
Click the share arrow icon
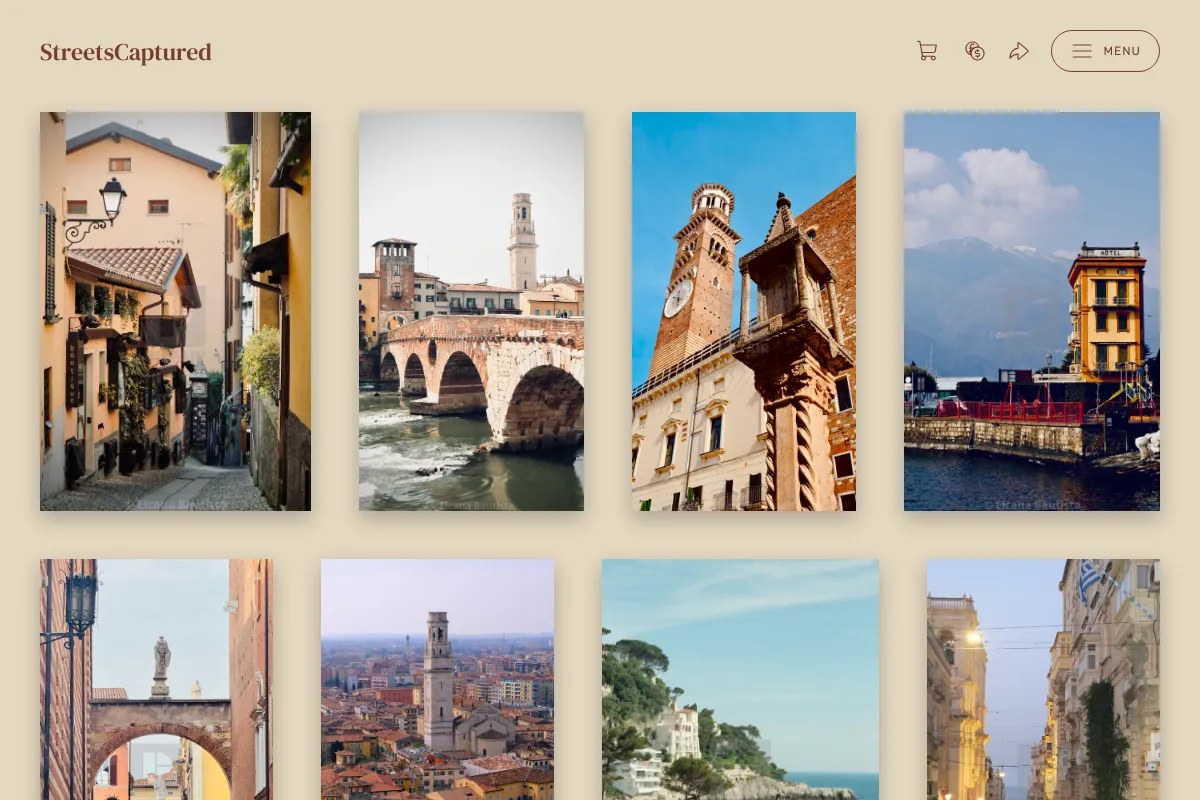(1019, 51)
